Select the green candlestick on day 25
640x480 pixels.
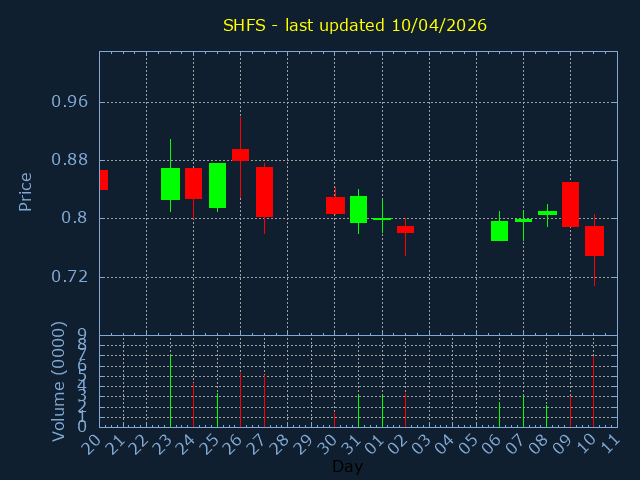click(x=217, y=185)
